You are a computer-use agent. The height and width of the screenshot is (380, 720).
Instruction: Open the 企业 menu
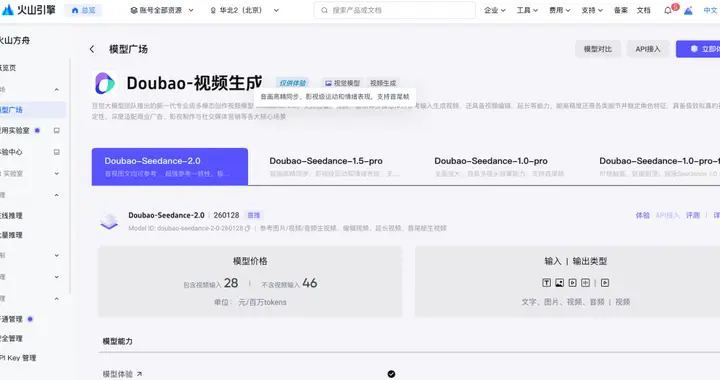click(x=495, y=10)
